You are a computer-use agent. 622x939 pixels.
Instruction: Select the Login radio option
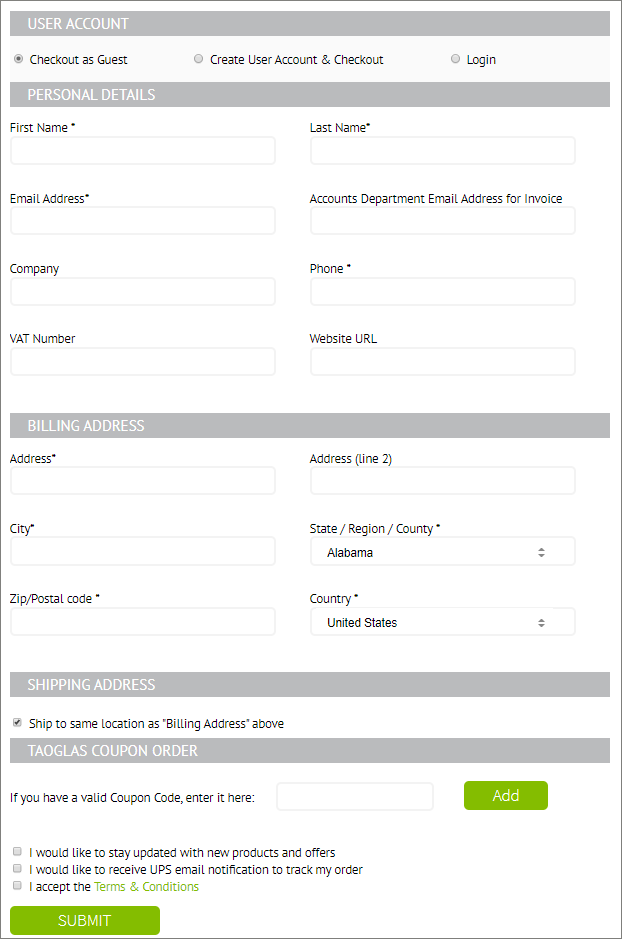click(455, 59)
